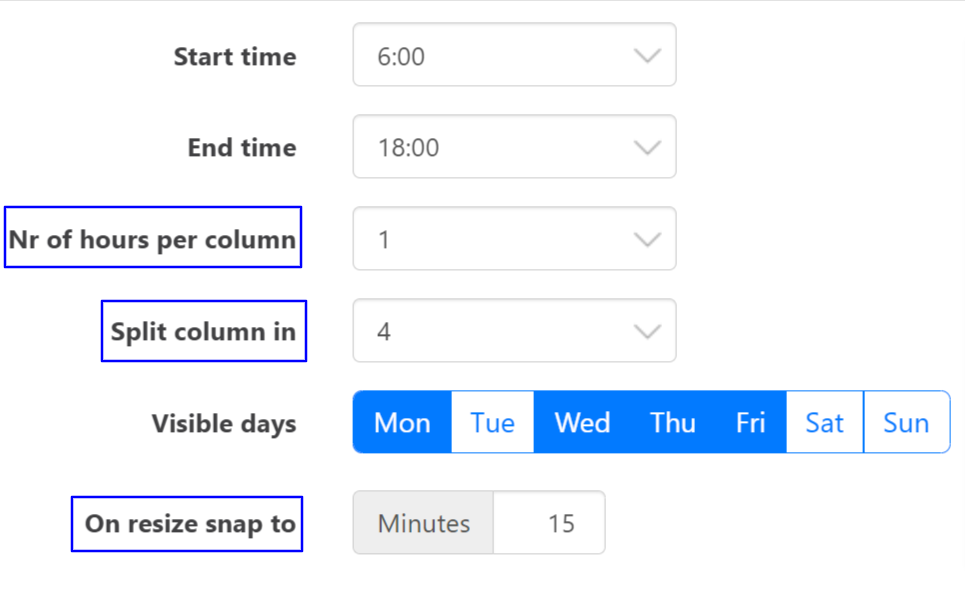This screenshot has height=601, width=965.
Task: Toggle Mon in Visible days
Action: click(x=402, y=422)
